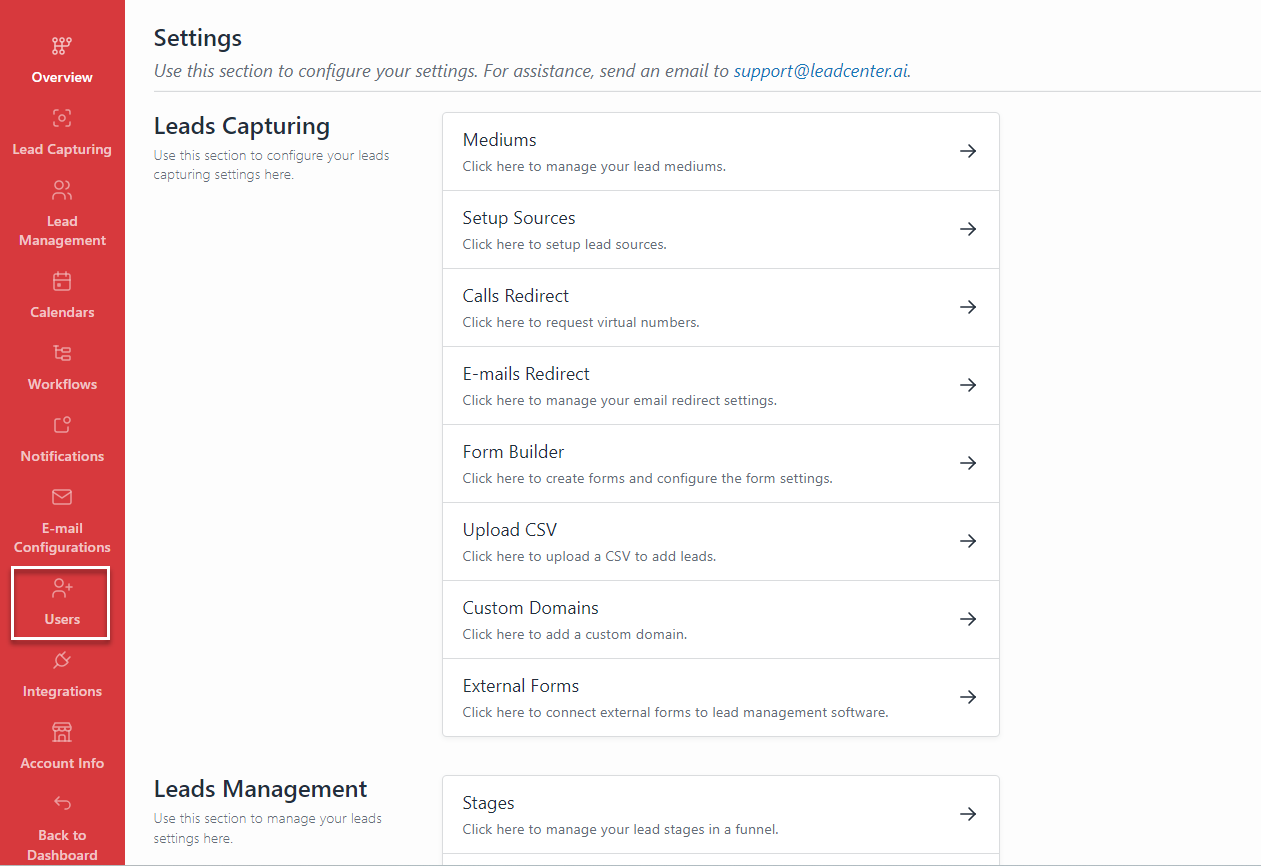The image size is (1261, 866).
Task: Click the Lead Capturing scan icon
Action: pos(62,118)
